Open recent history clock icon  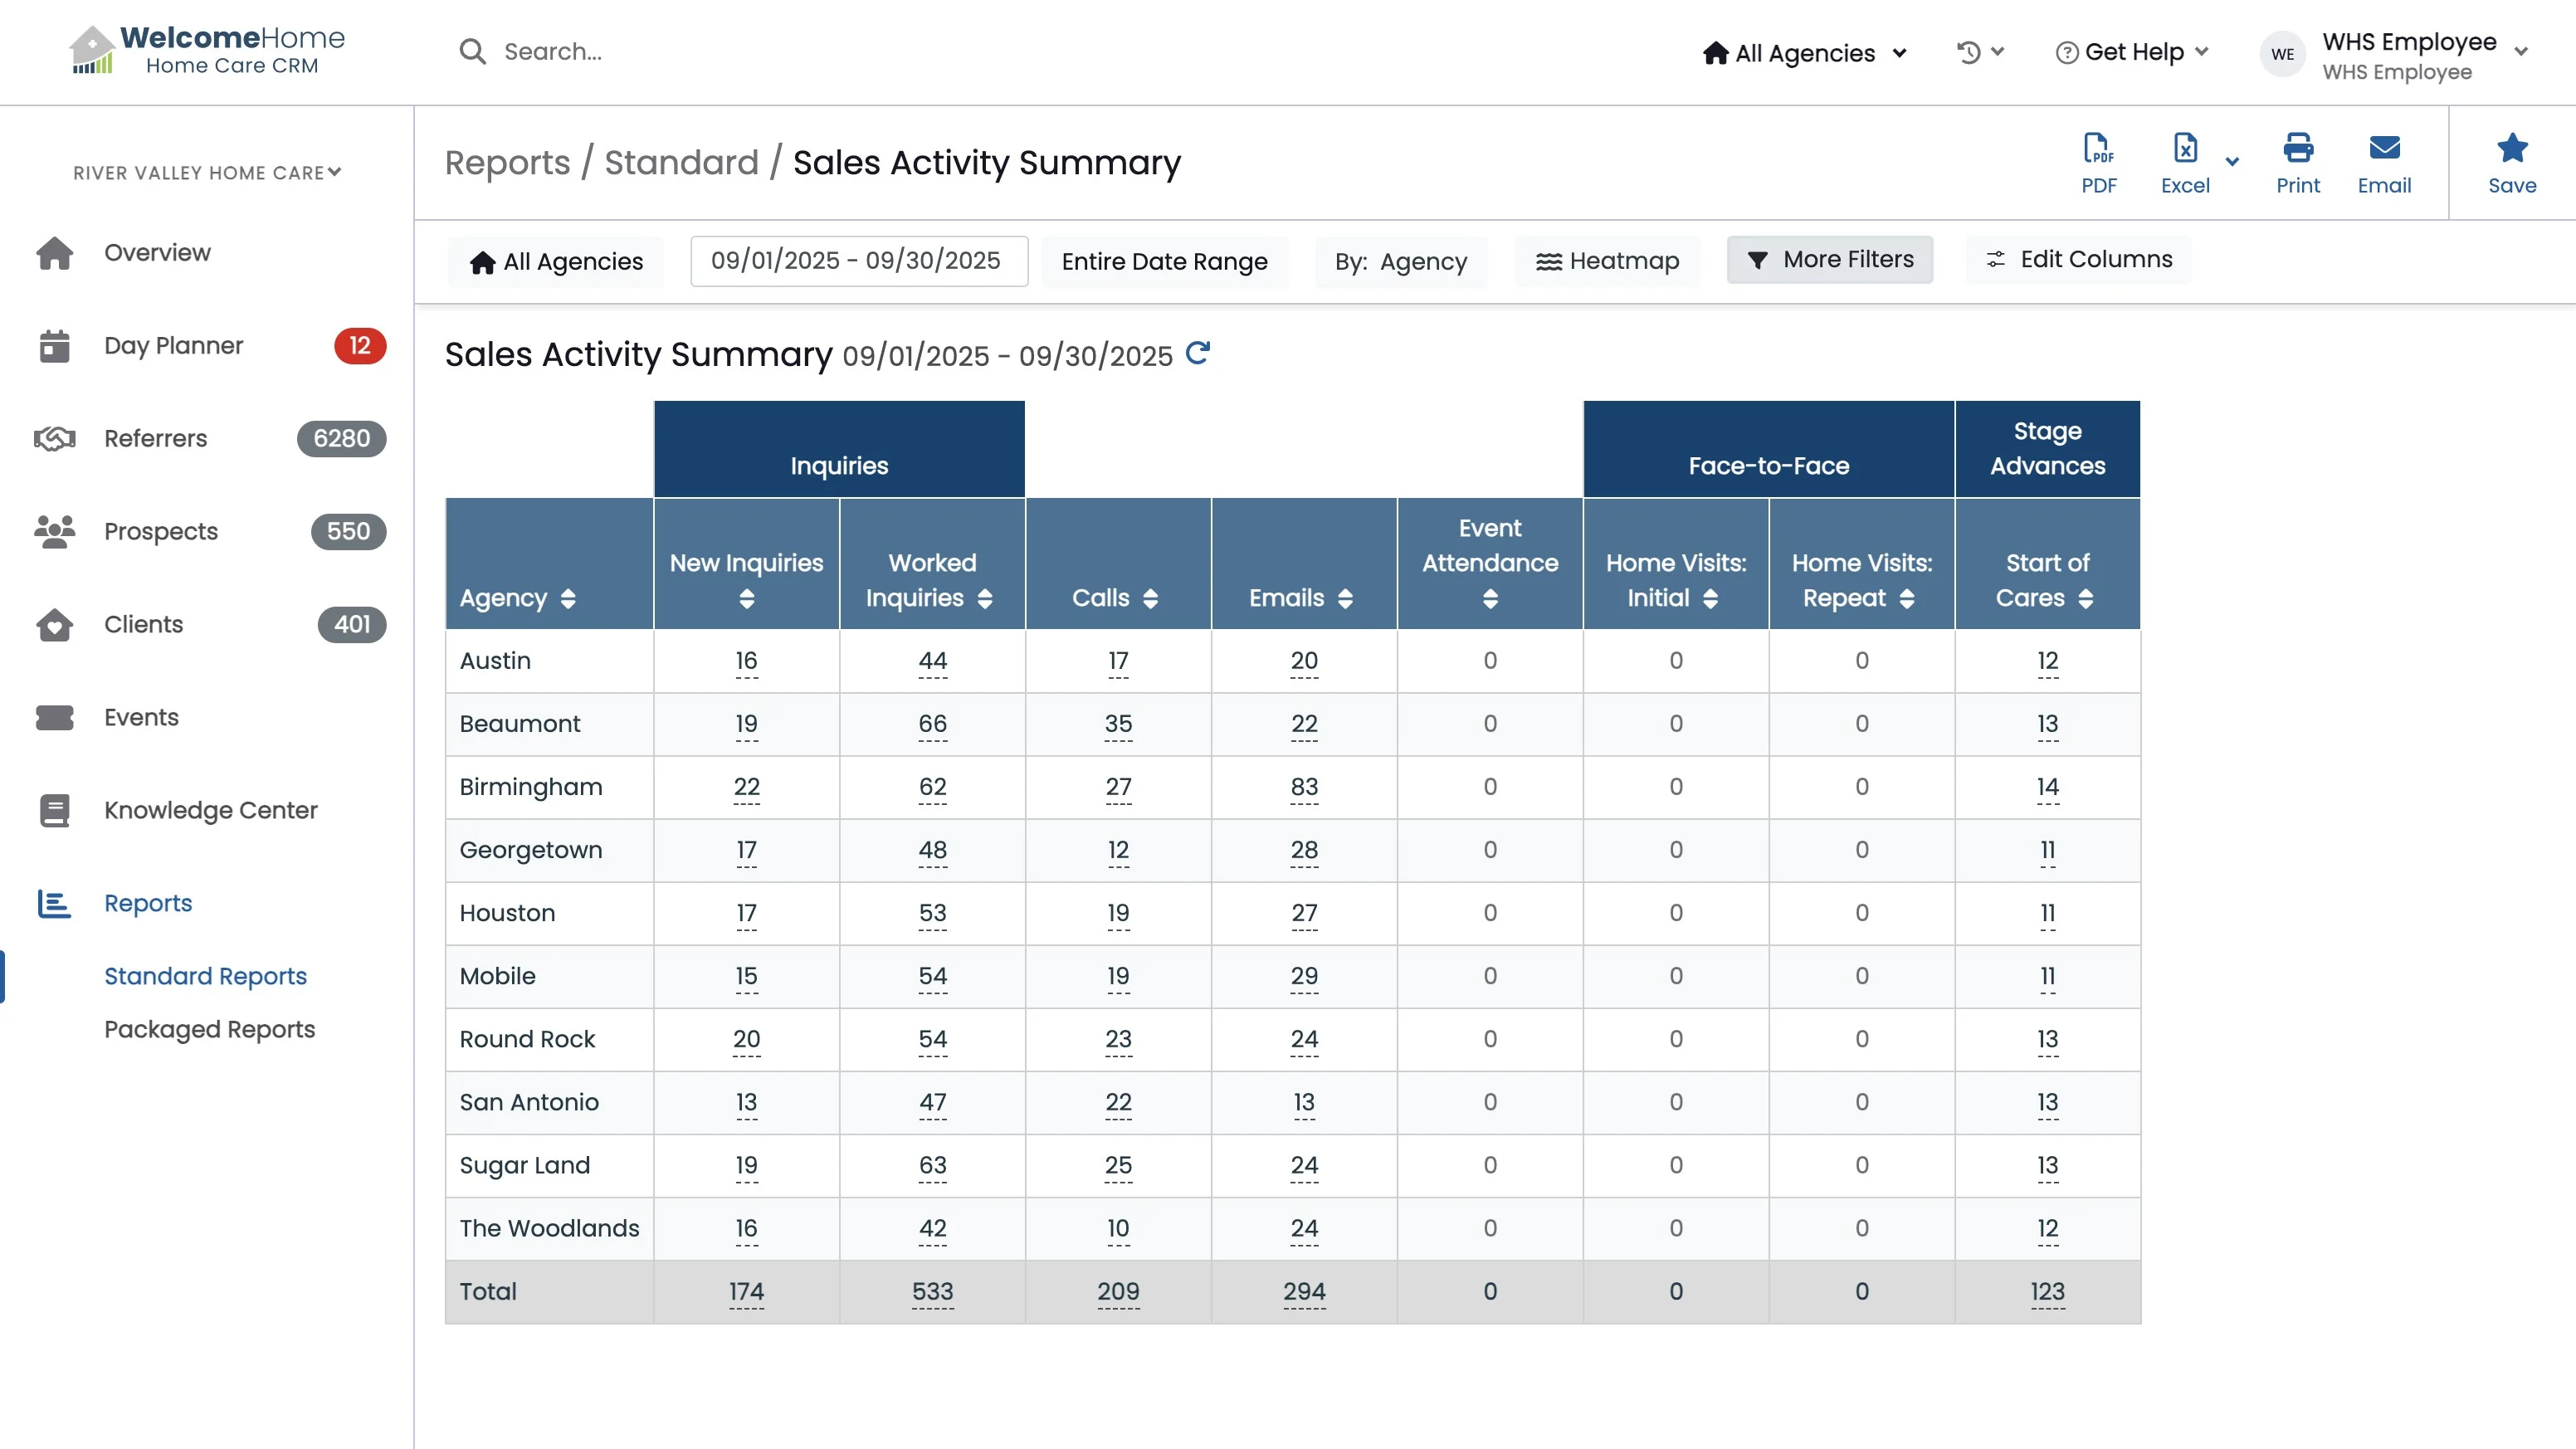tap(1969, 52)
